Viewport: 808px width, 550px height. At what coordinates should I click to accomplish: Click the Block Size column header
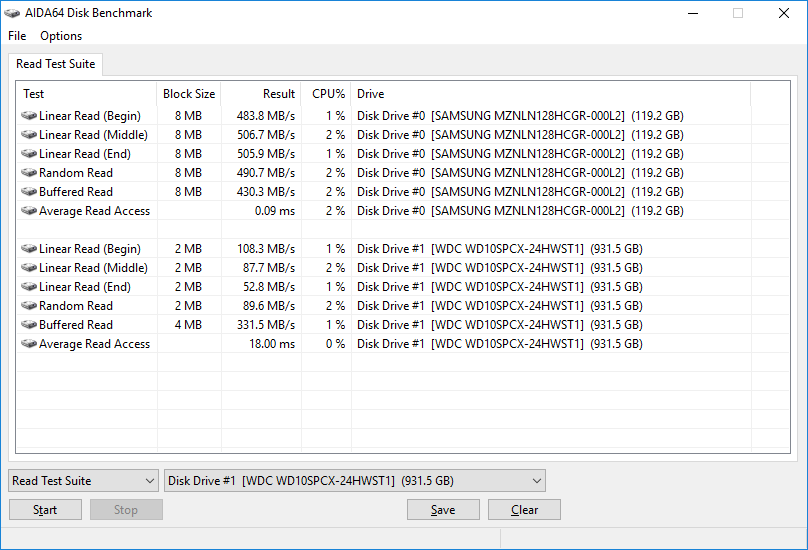pos(189,94)
